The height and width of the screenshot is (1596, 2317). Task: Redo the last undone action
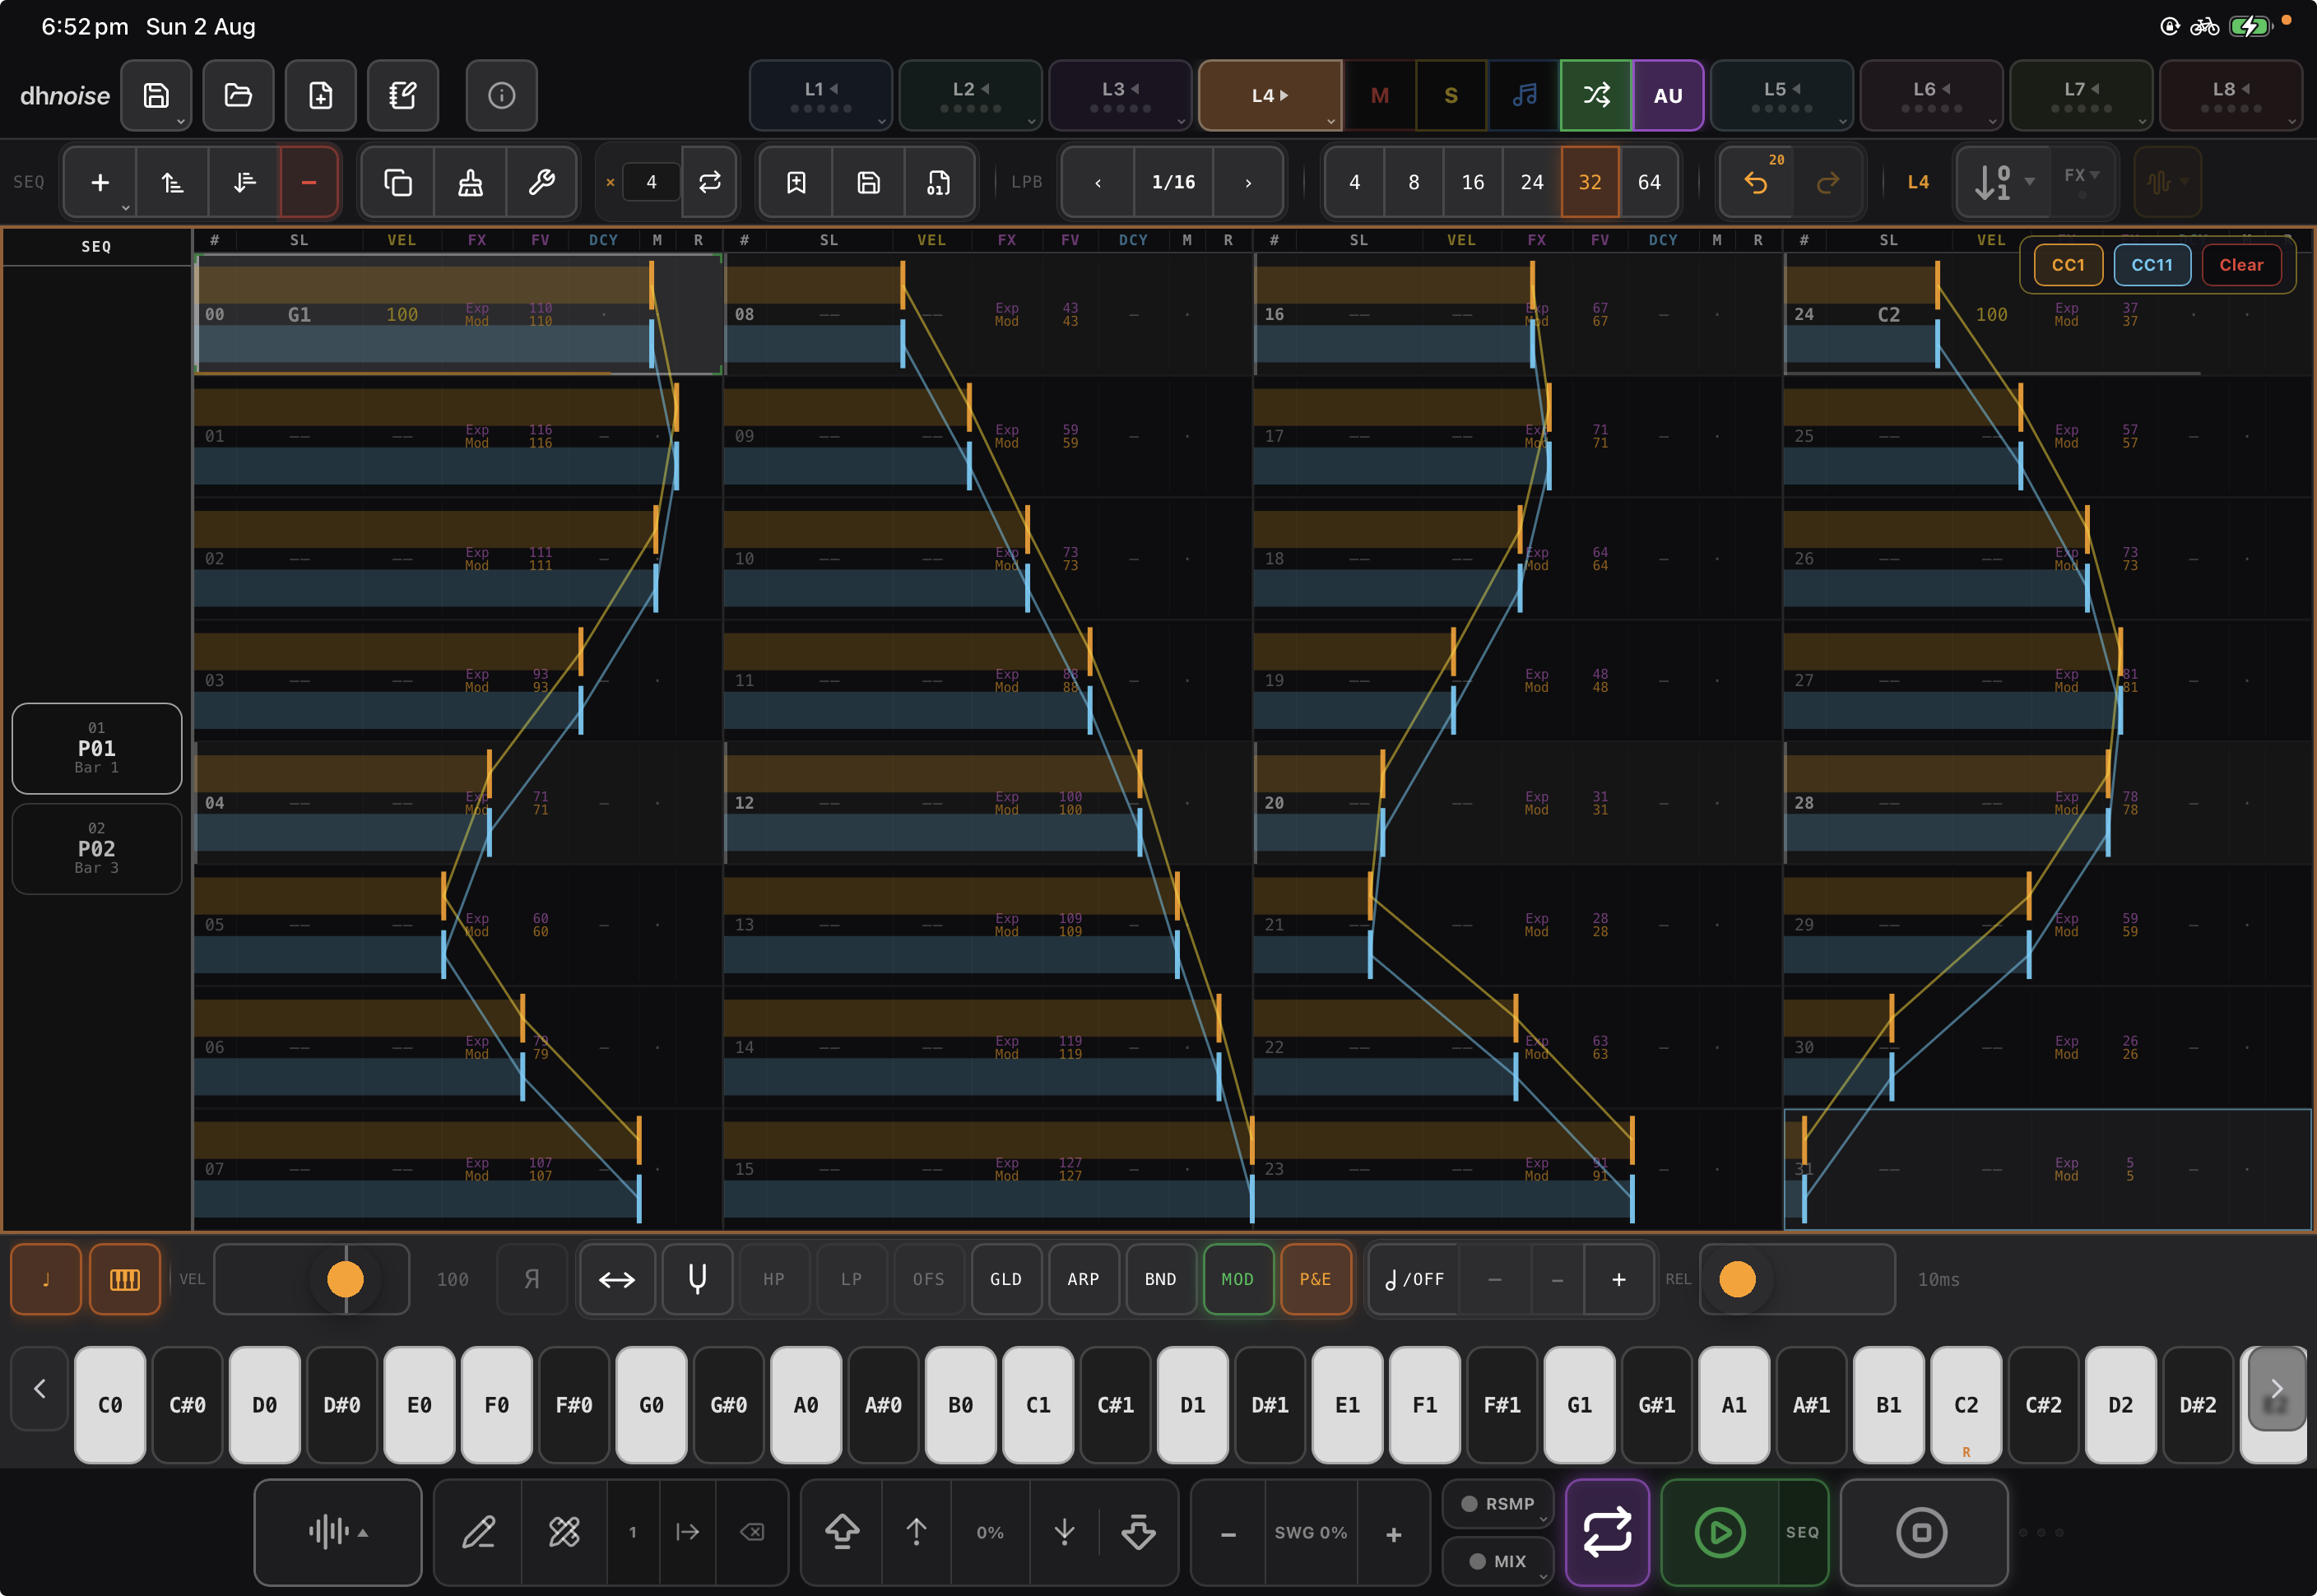point(1828,182)
